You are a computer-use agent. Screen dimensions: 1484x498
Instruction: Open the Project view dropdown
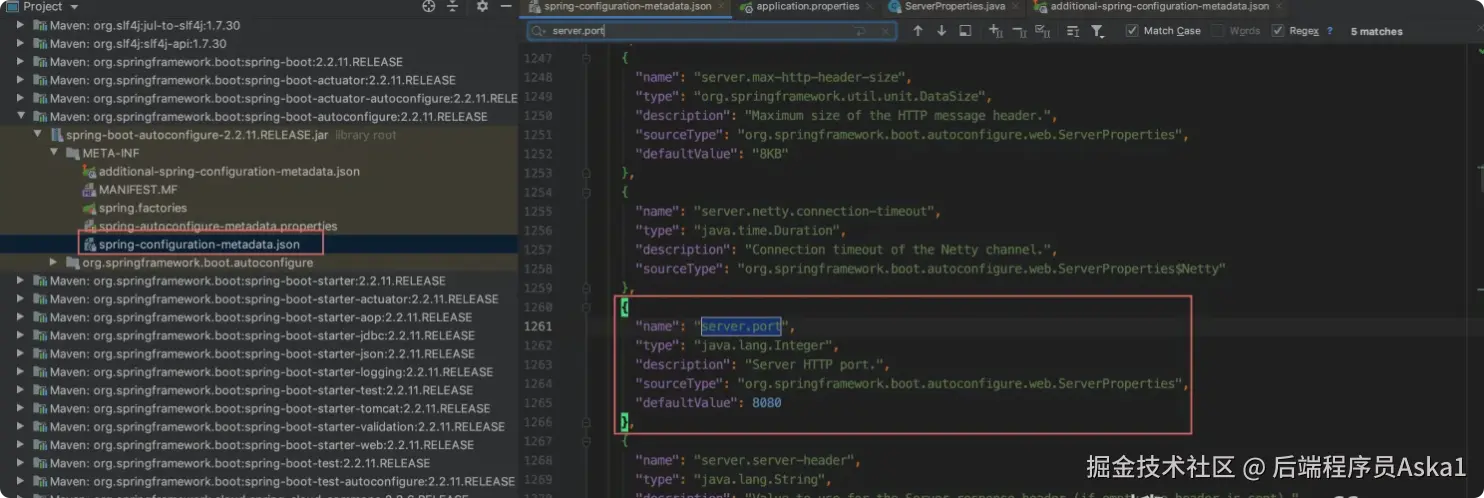(74, 6)
